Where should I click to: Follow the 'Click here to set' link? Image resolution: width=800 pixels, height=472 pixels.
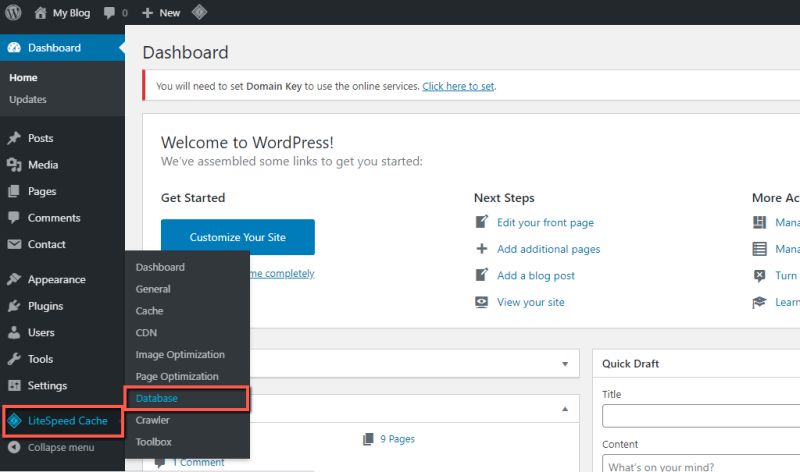point(458,86)
